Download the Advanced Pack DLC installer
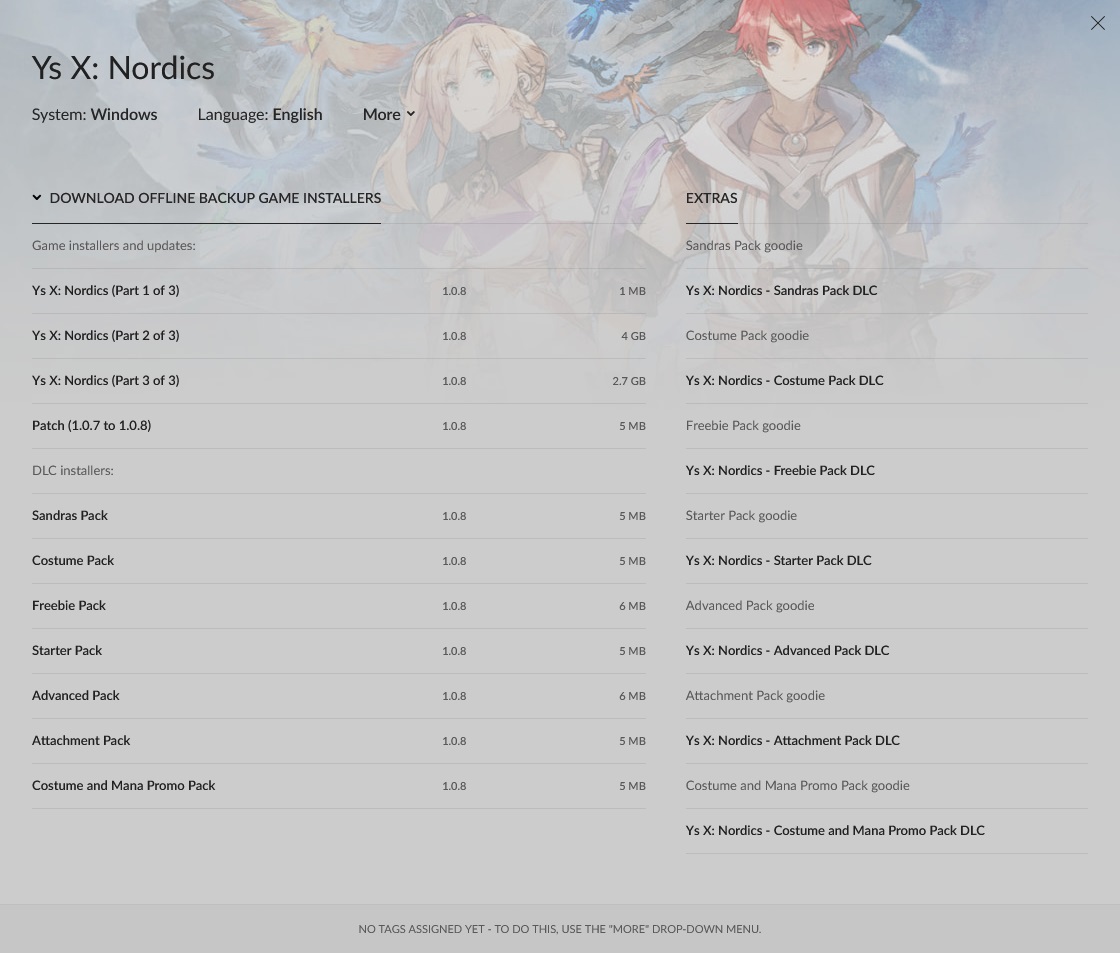1120x953 pixels. 339,696
